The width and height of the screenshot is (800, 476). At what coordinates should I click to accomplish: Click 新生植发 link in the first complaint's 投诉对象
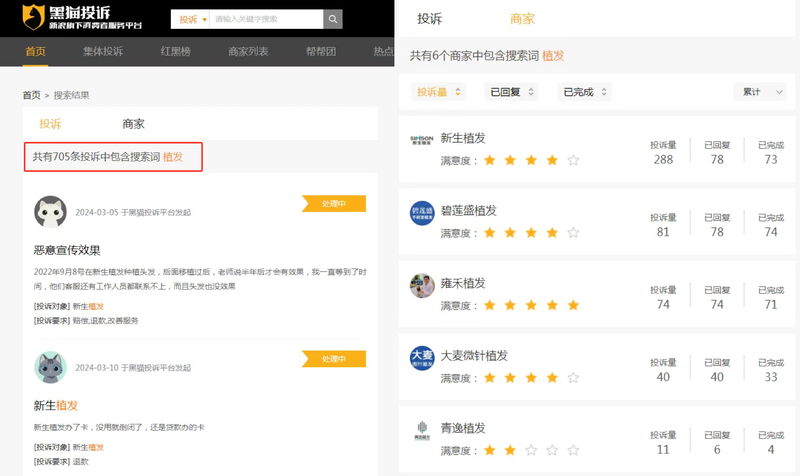[88, 306]
